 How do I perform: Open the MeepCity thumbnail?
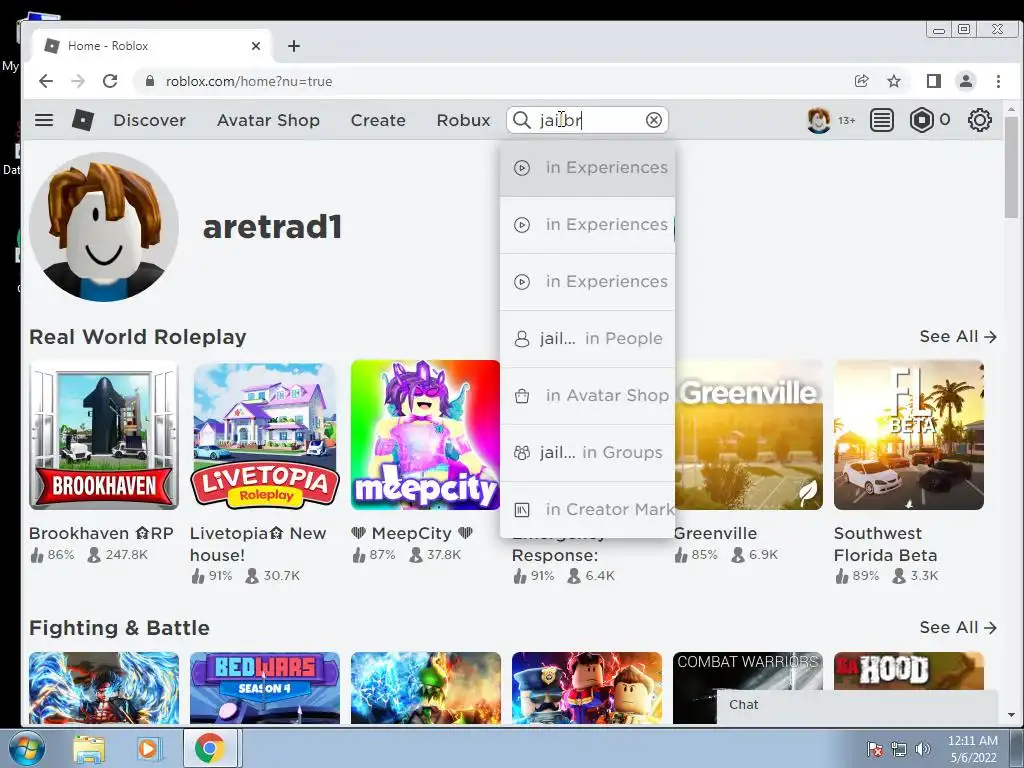click(x=425, y=435)
